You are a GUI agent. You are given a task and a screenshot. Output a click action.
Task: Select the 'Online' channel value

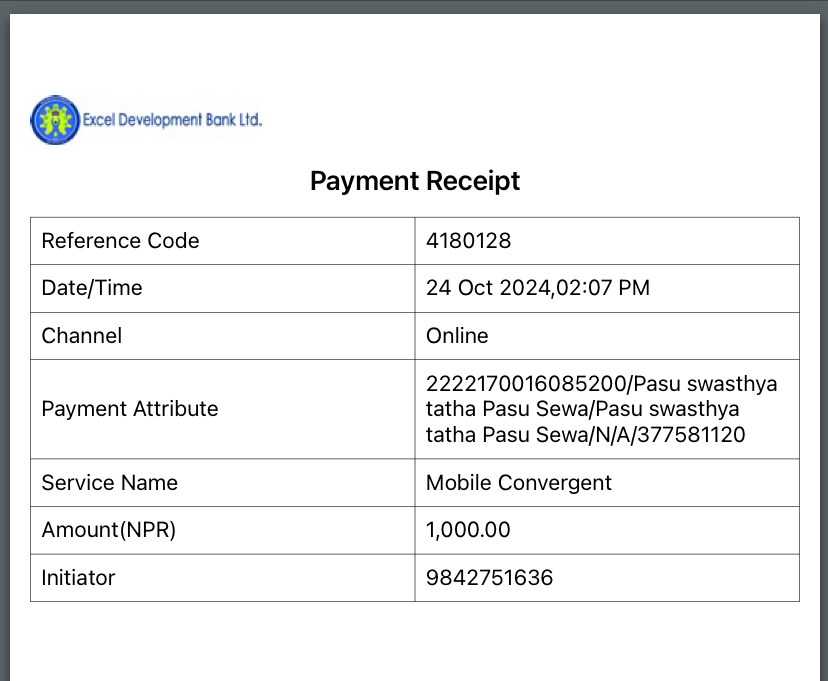[457, 336]
